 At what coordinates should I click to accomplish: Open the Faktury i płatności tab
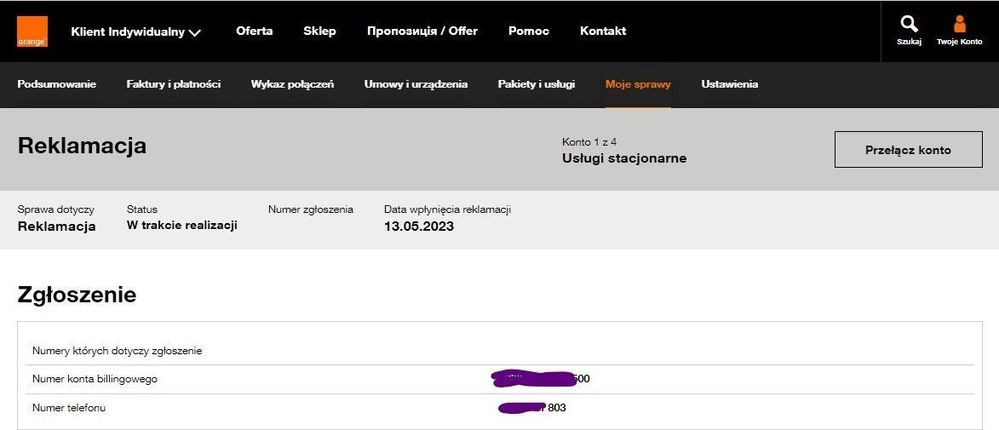point(173,84)
